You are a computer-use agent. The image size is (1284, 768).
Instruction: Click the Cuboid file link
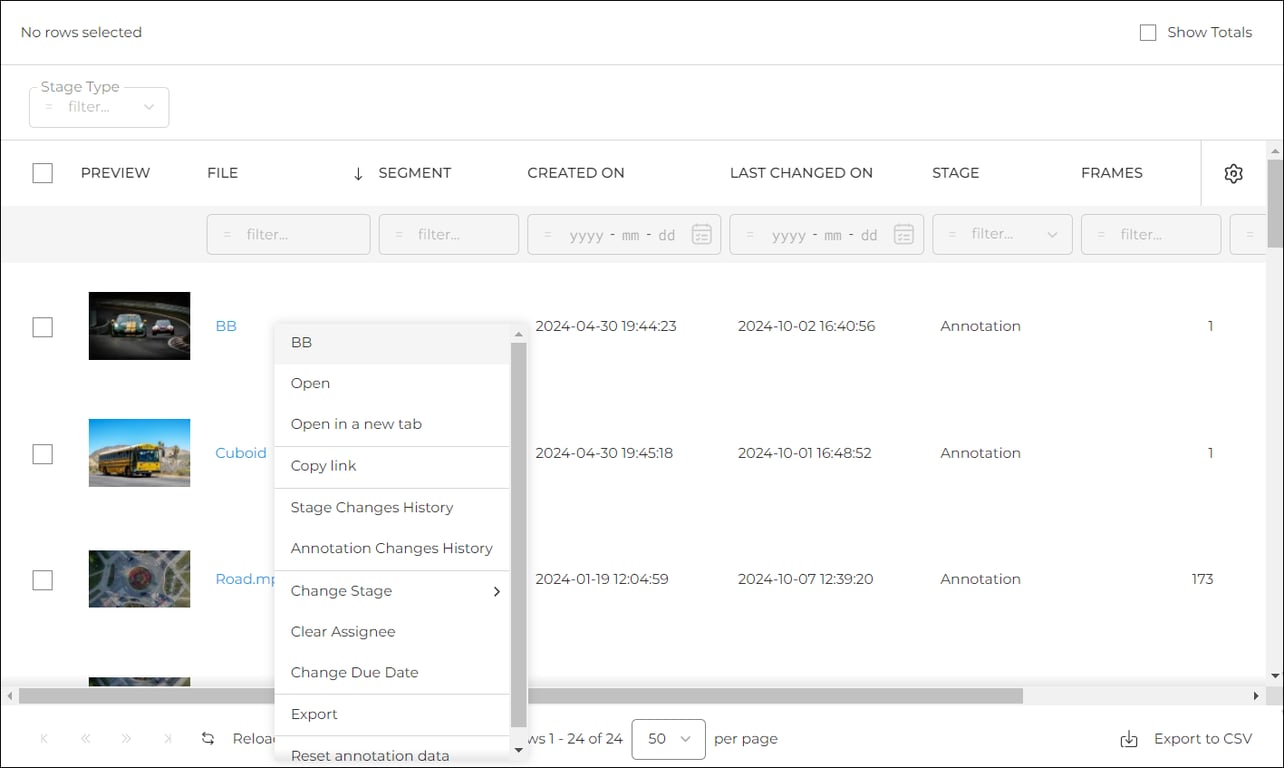point(240,452)
